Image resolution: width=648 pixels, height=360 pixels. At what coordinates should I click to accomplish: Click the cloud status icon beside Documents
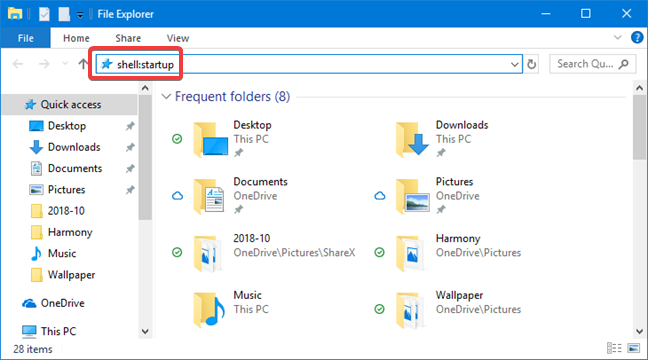coord(177,195)
